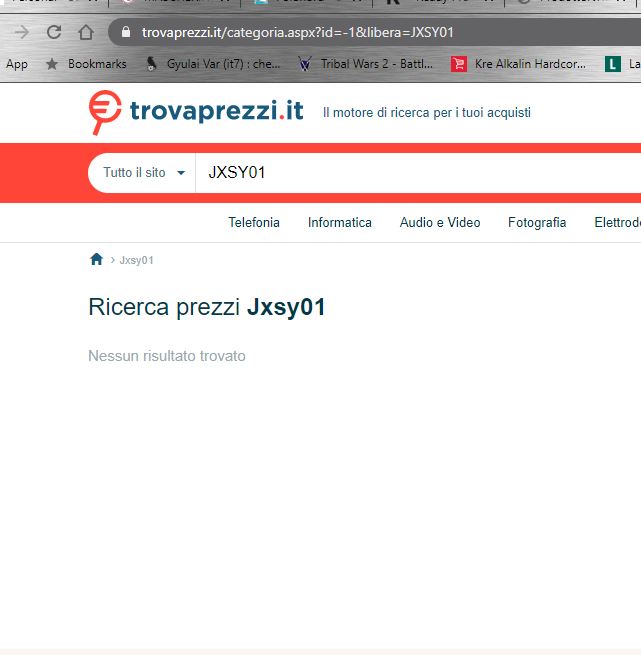Screen dimensions: 641x655
Task: Open the Tribal Wars 2 bookmark
Action: pyautogui.click(x=376, y=64)
